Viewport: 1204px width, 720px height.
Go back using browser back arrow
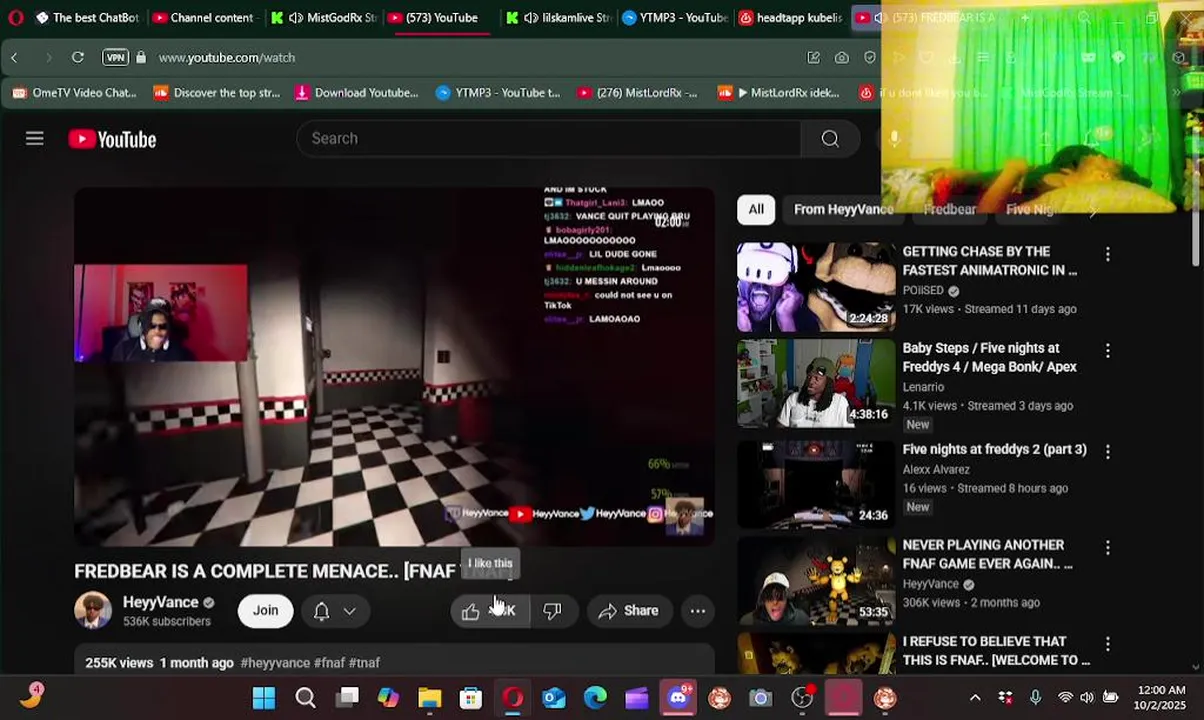pyautogui.click(x=15, y=58)
